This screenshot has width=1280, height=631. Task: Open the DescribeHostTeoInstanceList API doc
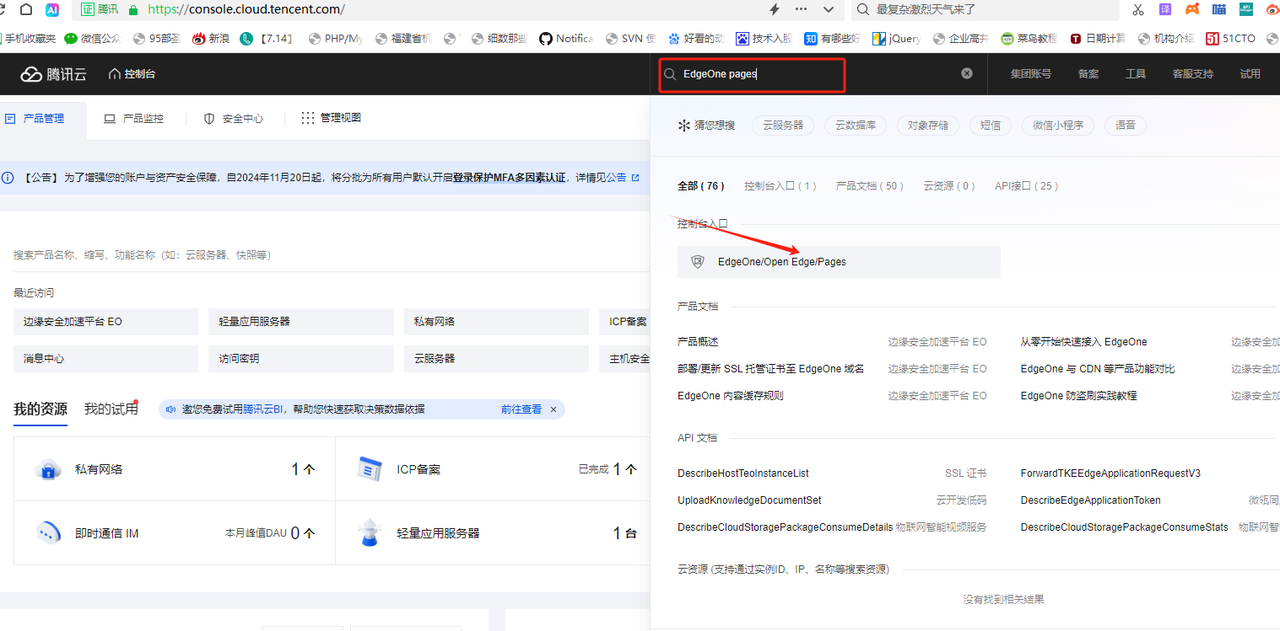click(x=743, y=473)
